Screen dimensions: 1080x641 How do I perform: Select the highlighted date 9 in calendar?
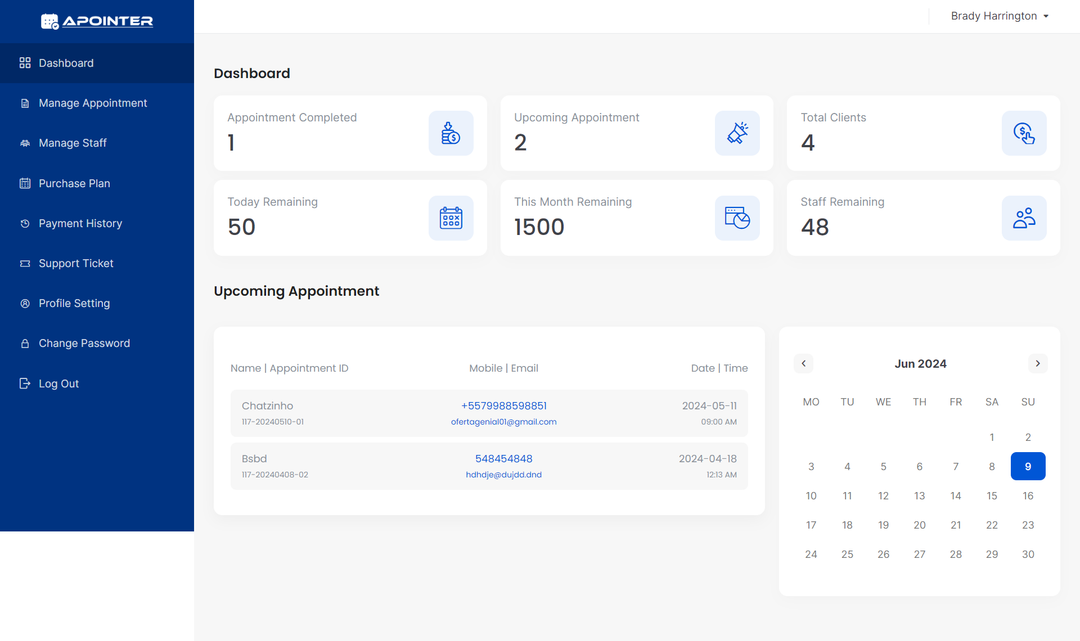coord(1028,466)
